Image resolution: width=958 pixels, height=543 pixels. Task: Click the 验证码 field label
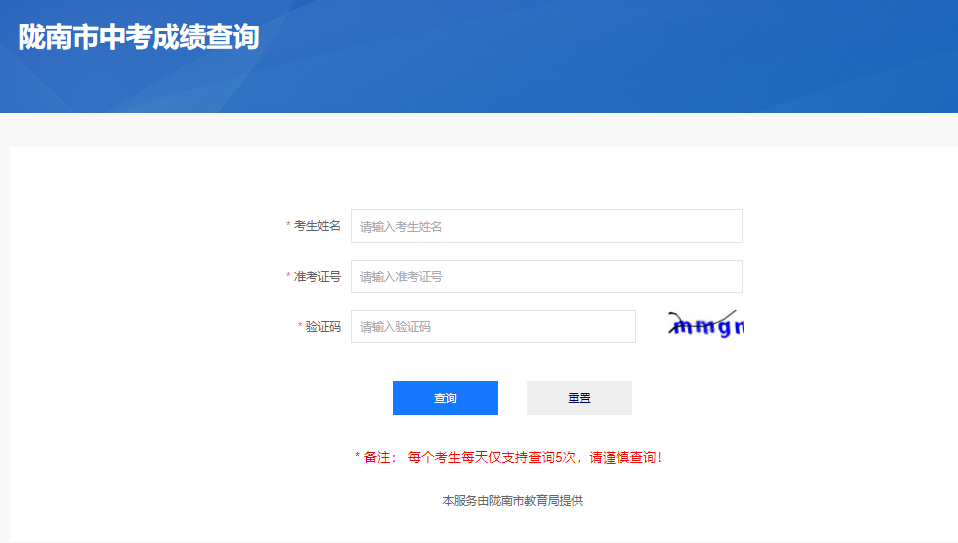pyautogui.click(x=323, y=327)
